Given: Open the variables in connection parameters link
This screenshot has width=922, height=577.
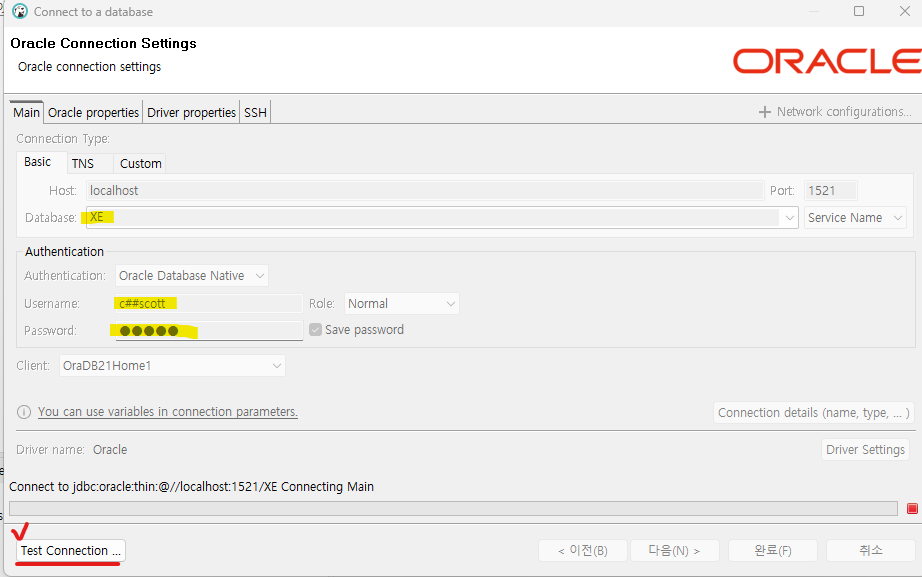Looking at the screenshot, I should [168, 412].
